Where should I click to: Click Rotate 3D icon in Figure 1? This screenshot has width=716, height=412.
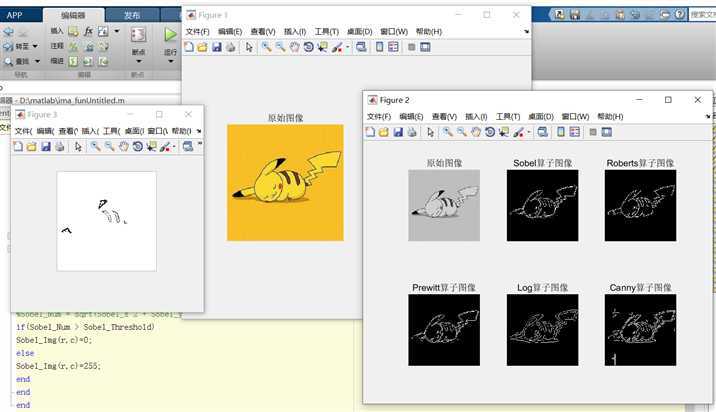pyautogui.click(x=309, y=47)
